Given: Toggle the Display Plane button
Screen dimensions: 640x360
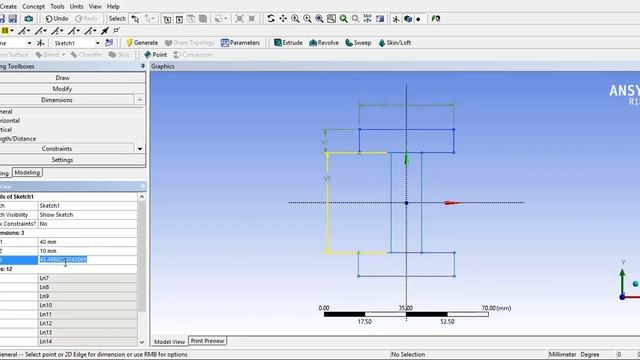Looking at the screenshot, I should (x=396, y=19).
